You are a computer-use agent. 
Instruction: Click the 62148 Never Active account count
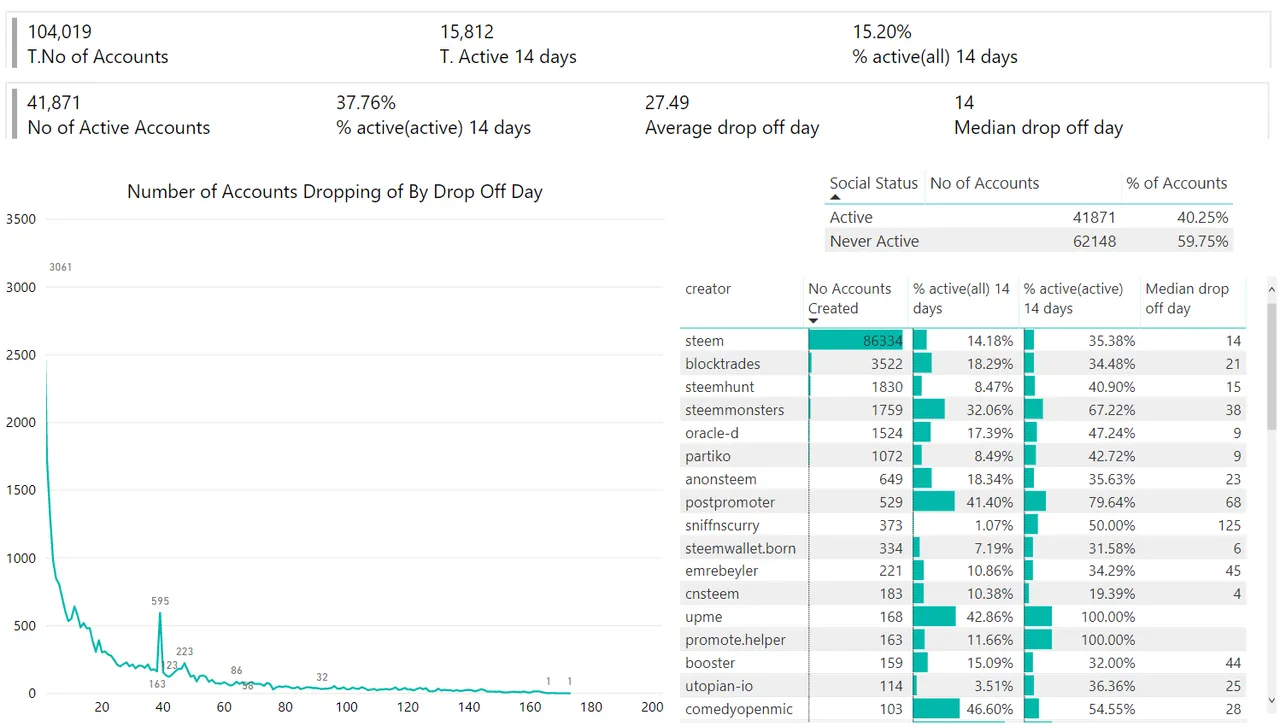(x=1095, y=241)
